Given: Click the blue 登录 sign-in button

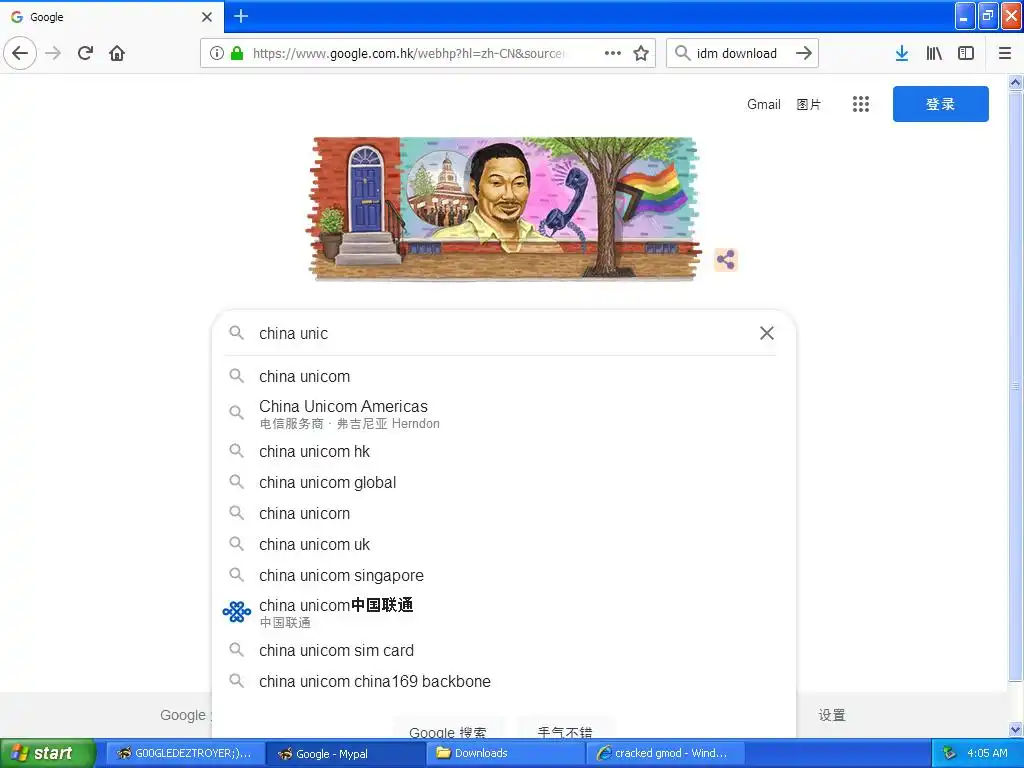Looking at the screenshot, I should click(940, 104).
